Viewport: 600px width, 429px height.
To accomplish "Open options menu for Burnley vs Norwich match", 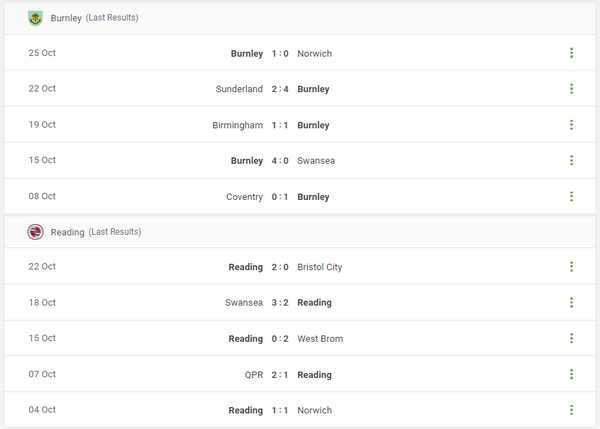I will click(571, 53).
